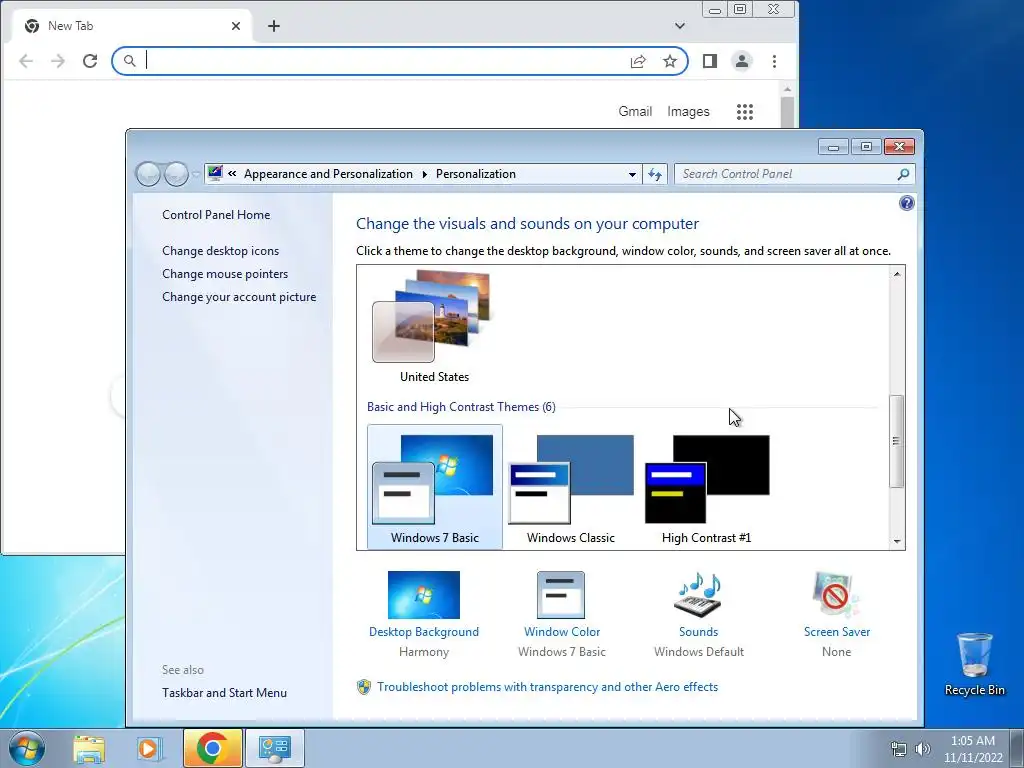The image size is (1024, 768).
Task: Open Window Color settings icon
Action: [561, 595]
